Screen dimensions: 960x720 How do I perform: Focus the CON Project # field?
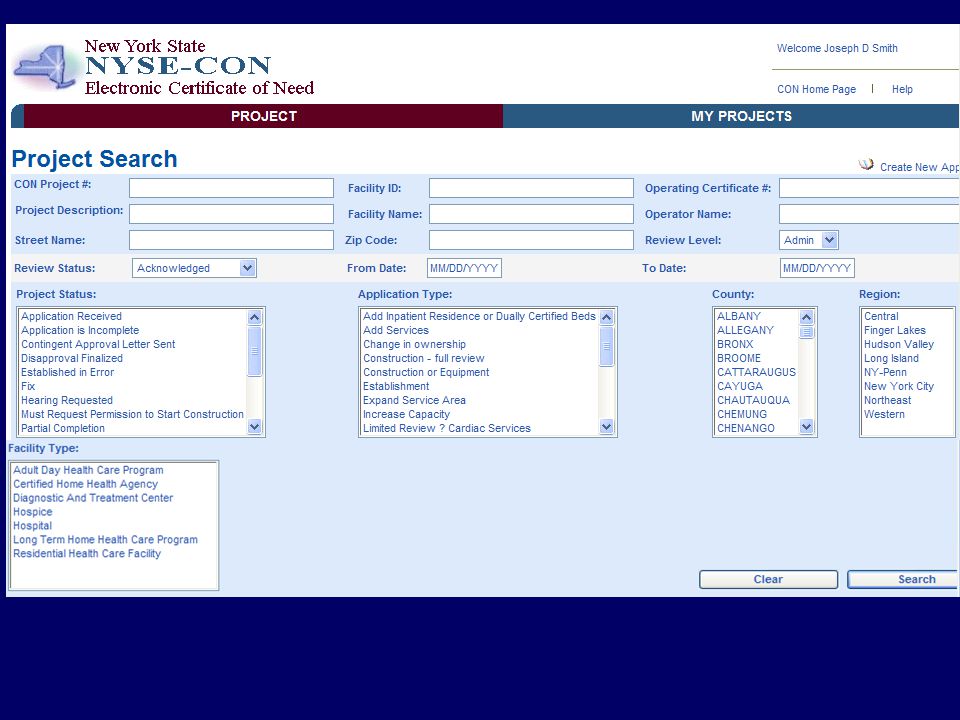pyautogui.click(x=231, y=188)
